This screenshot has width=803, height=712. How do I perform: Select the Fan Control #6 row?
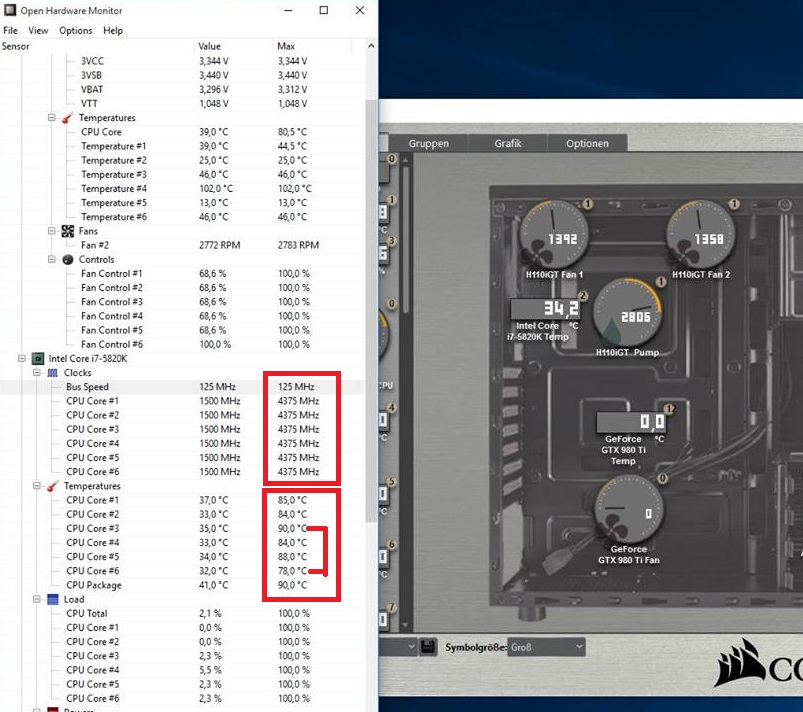(x=182, y=344)
